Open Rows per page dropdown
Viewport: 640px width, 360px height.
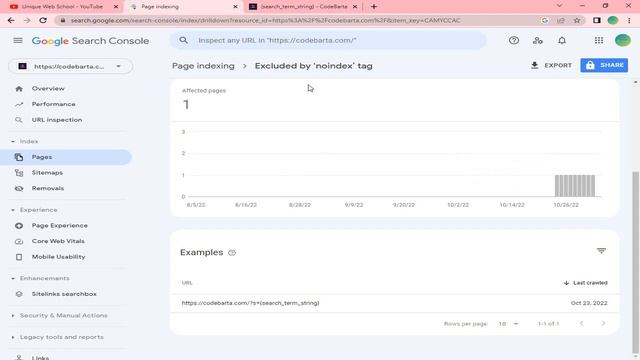click(508, 324)
